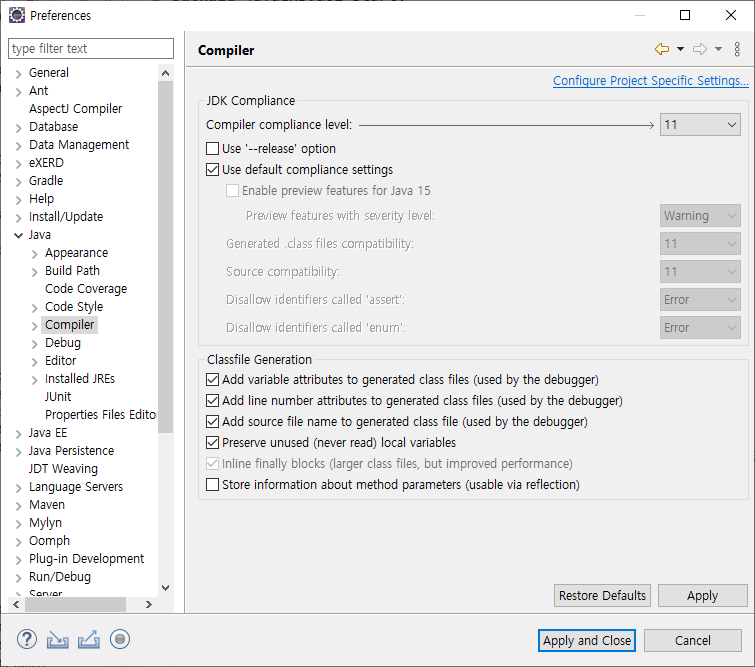This screenshot has width=755, height=667.
Task: Open the Disallow 'assert' identifiers dropdown
Action: [700, 300]
